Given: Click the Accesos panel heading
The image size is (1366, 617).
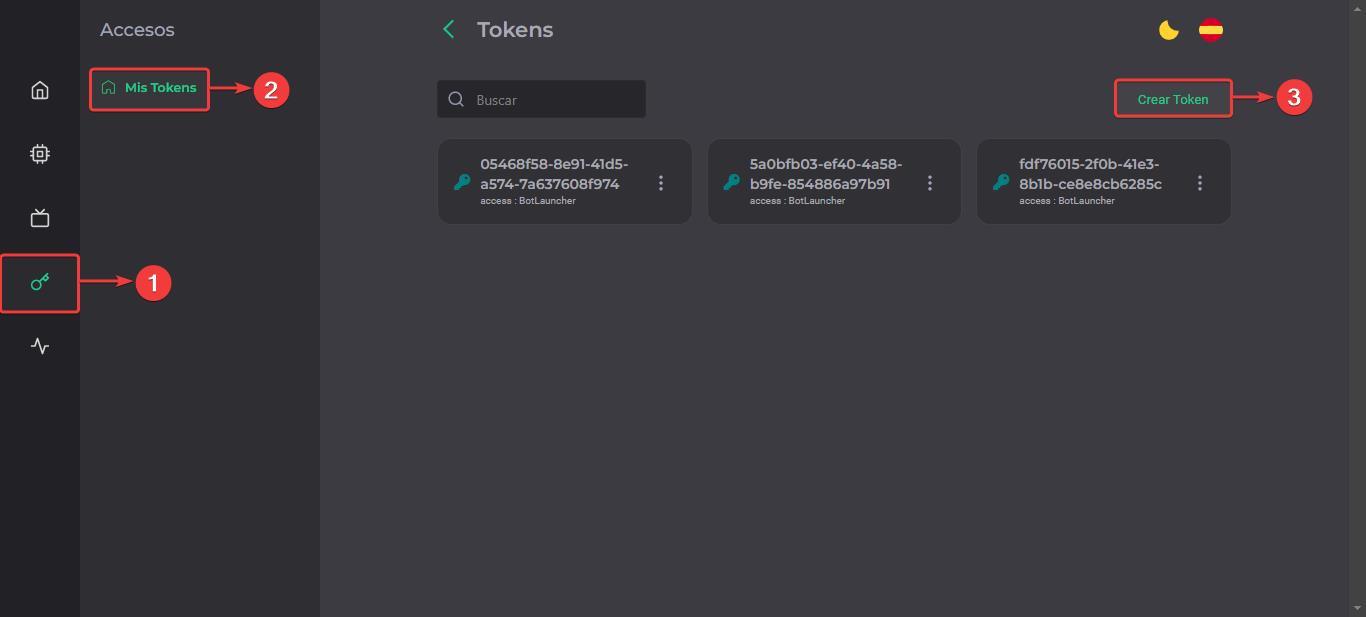Looking at the screenshot, I should [137, 30].
